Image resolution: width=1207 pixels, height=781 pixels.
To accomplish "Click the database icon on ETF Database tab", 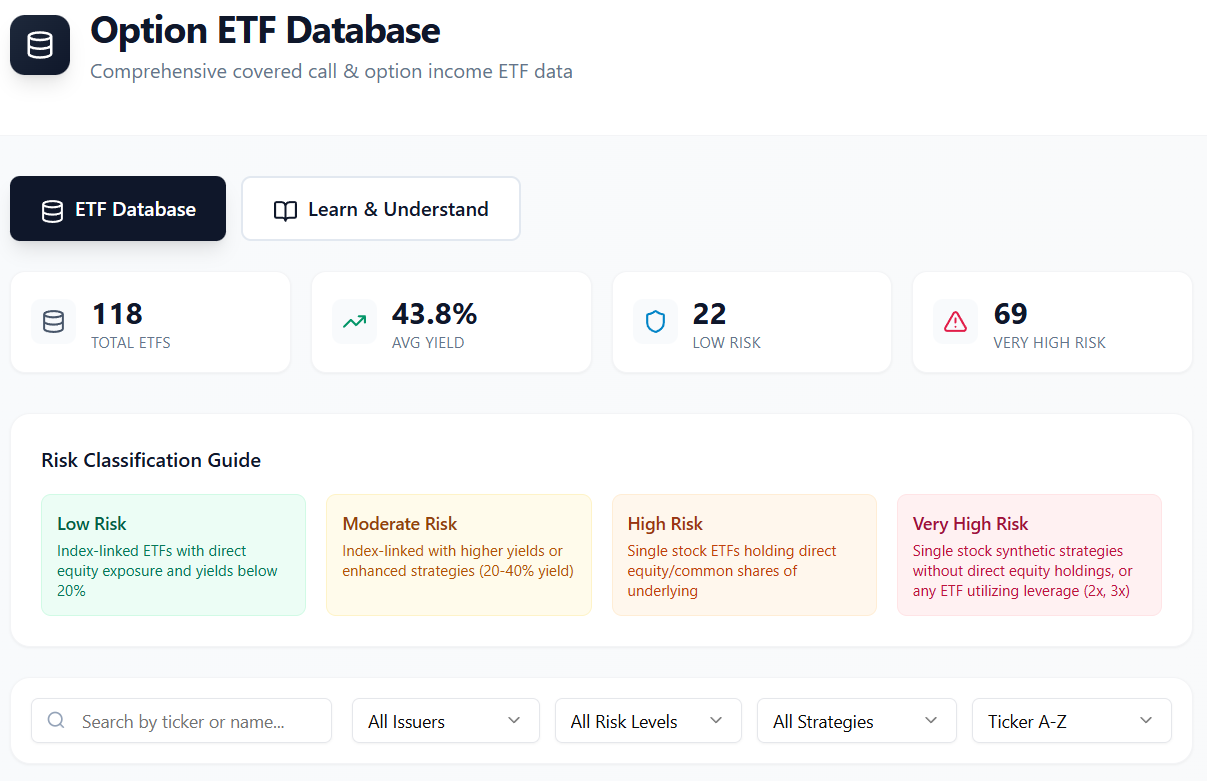I will click(x=52, y=210).
